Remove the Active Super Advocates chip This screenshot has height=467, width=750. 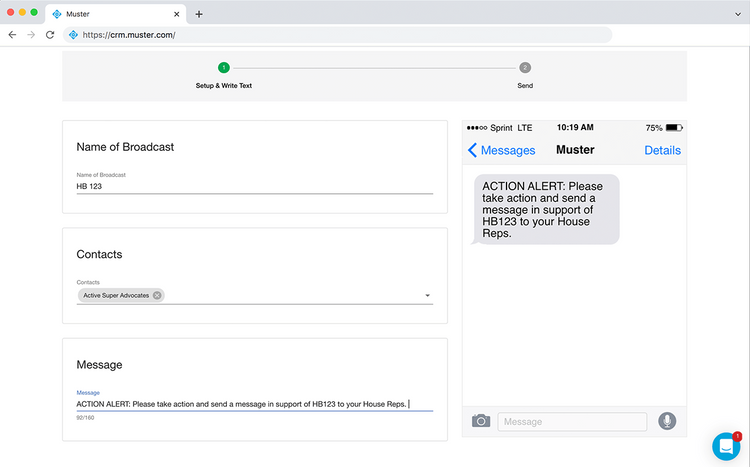[157, 295]
